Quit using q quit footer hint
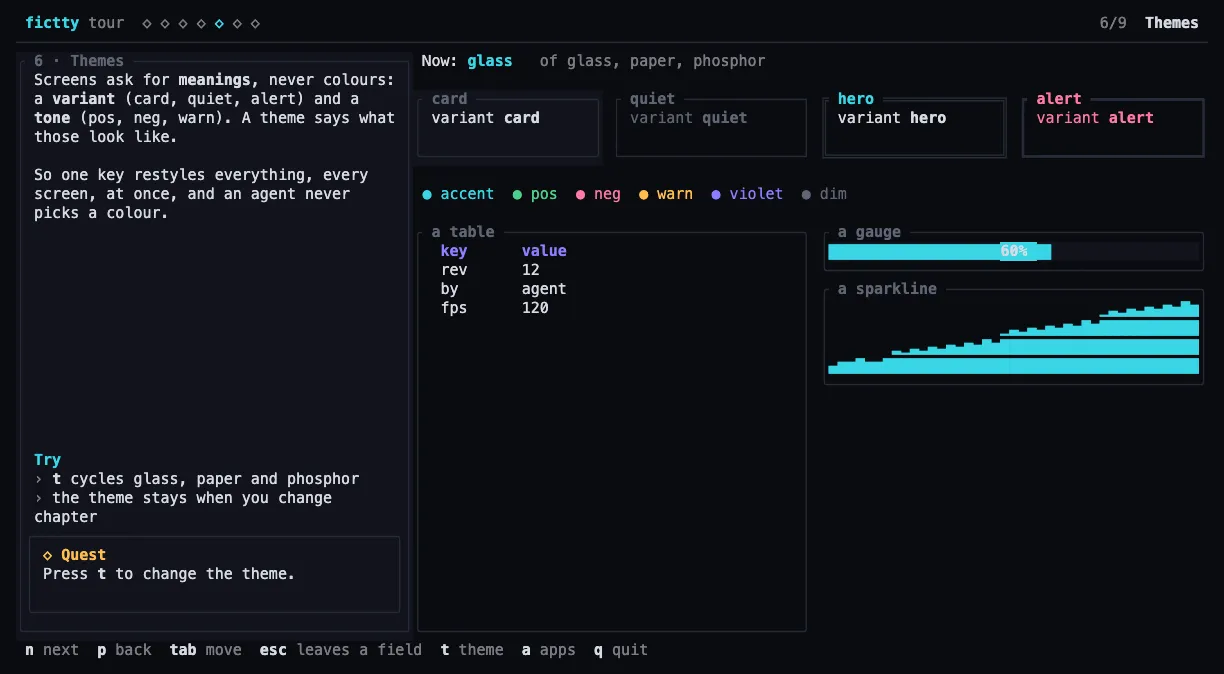The image size is (1224, 674). [621, 650]
